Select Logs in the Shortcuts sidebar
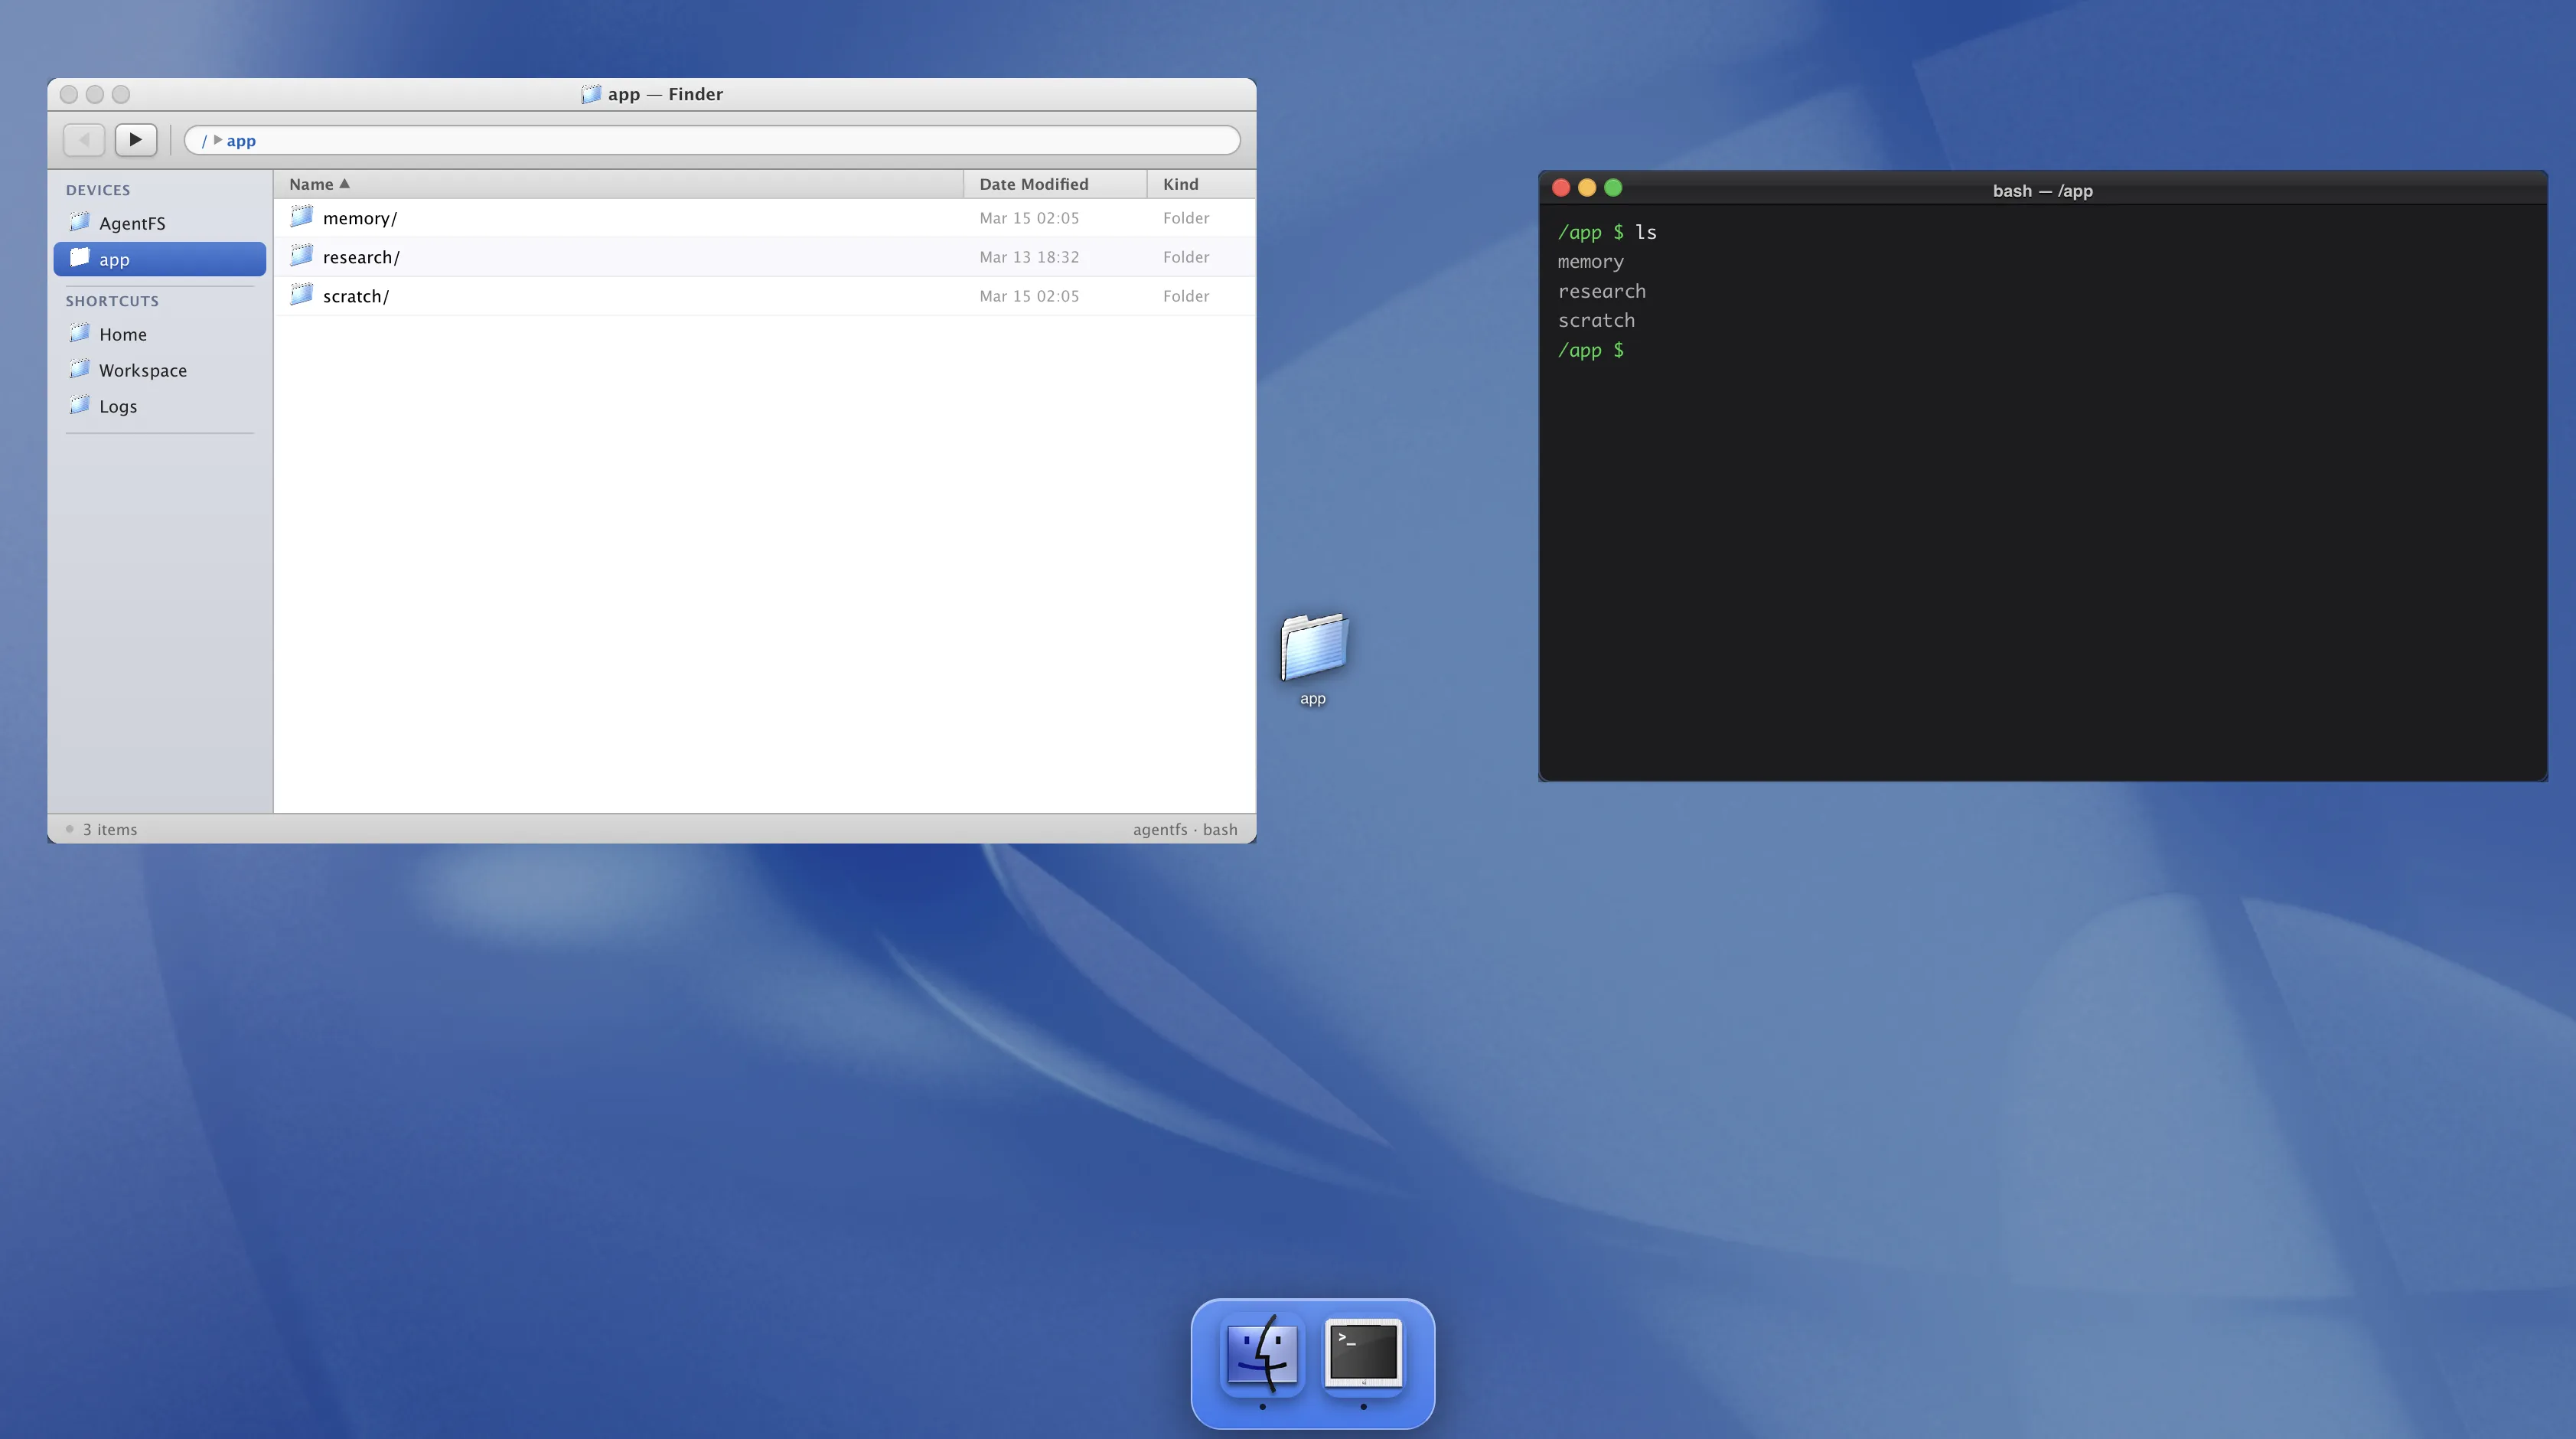The height and width of the screenshot is (1439, 2576). coord(117,406)
